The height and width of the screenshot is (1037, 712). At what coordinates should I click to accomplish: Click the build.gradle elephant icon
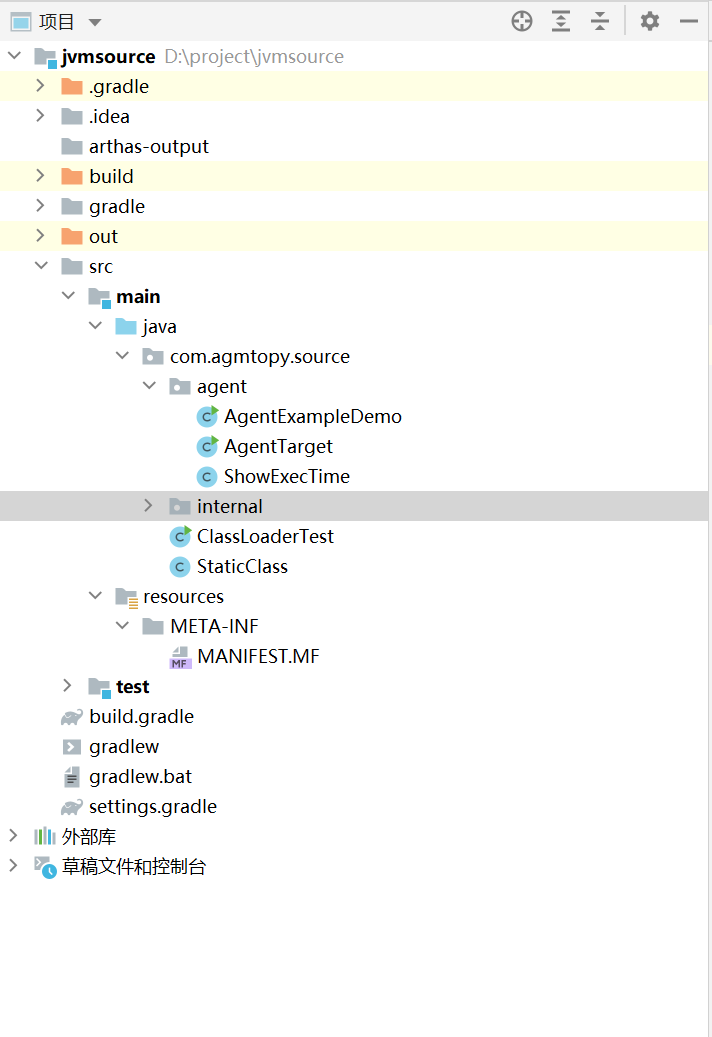[72, 717]
